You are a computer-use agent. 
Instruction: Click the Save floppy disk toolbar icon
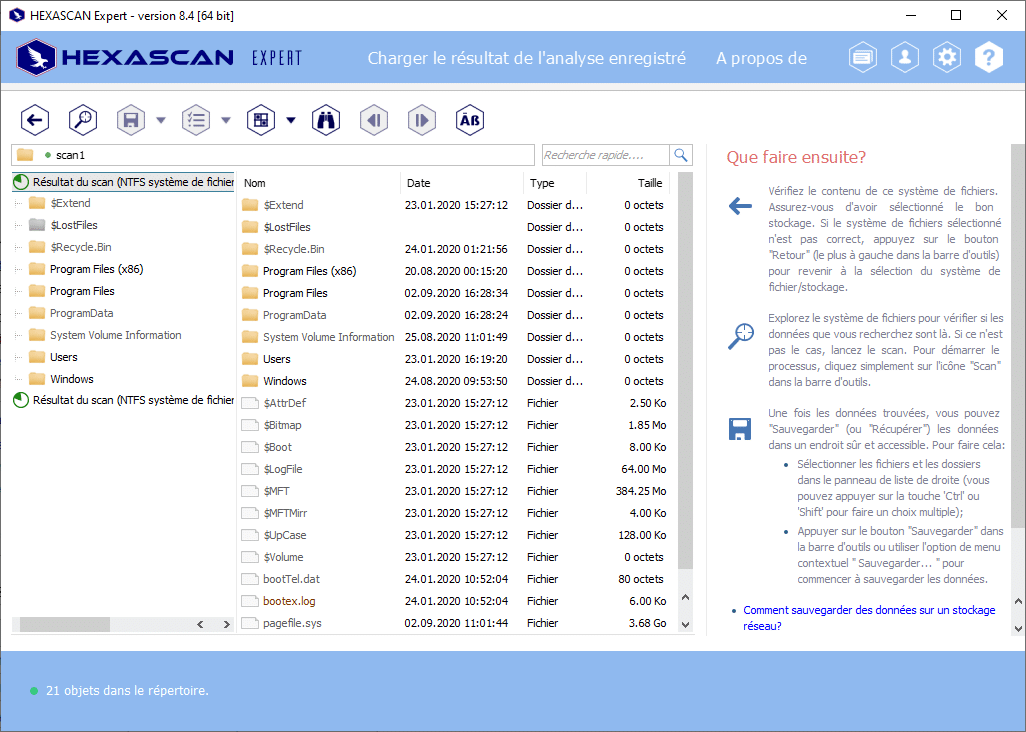(131, 120)
